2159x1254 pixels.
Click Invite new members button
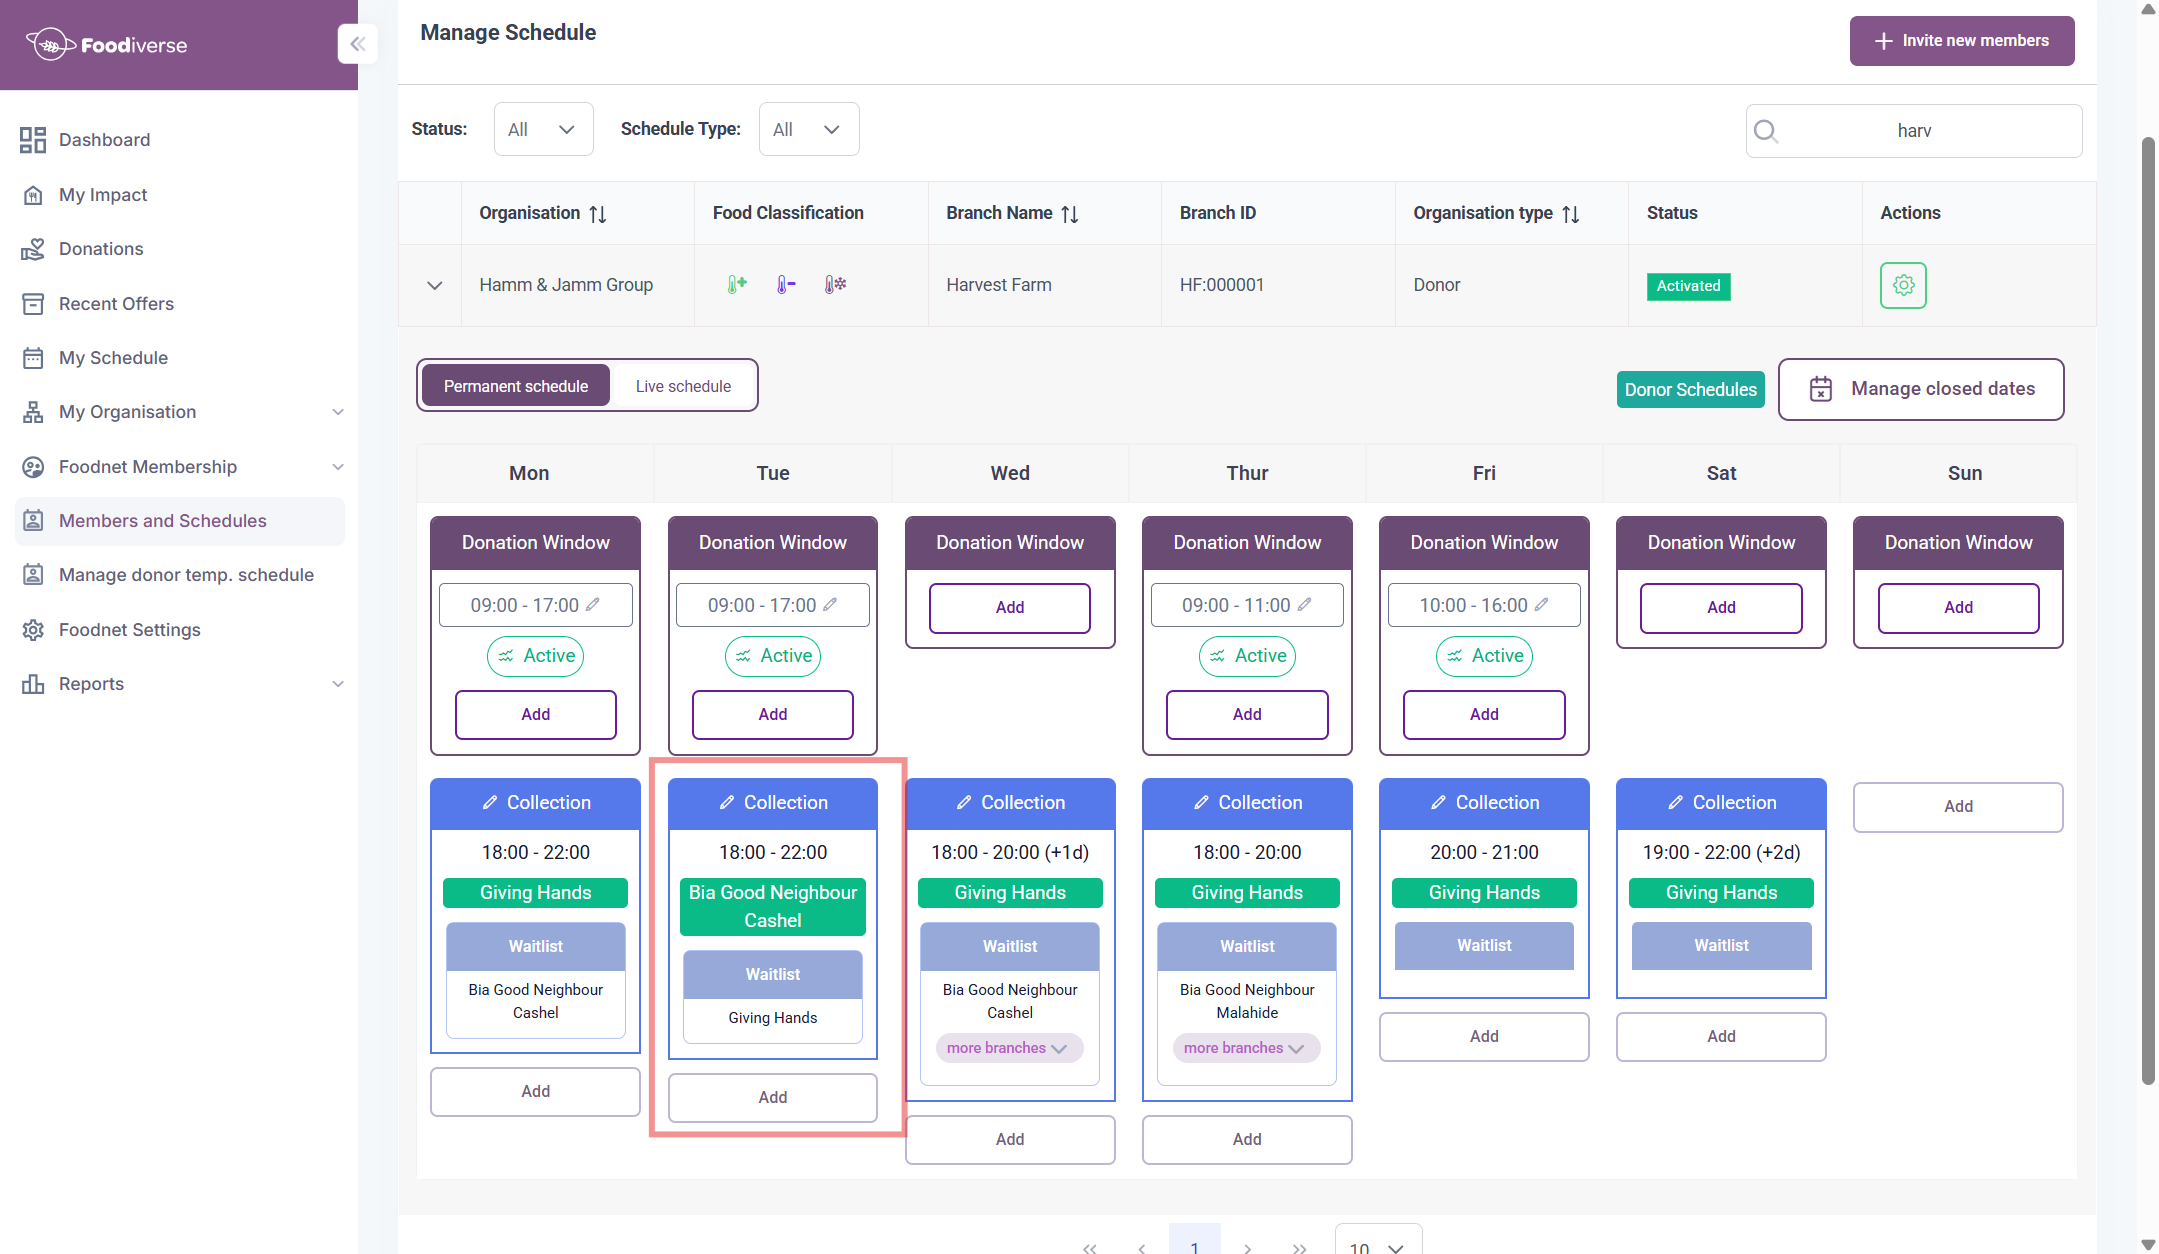[x=1961, y=41]
